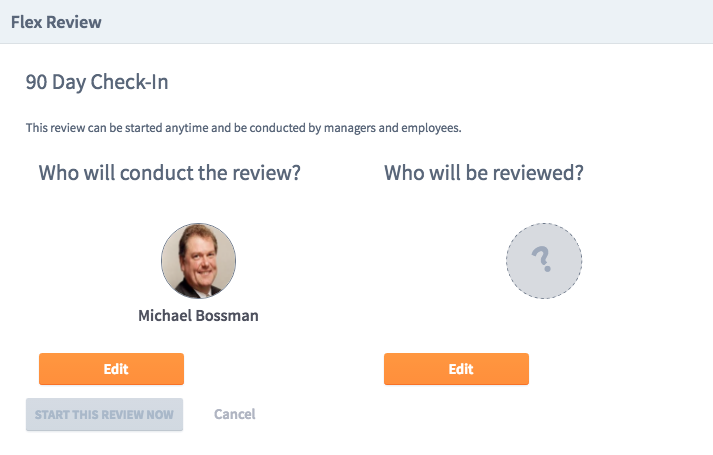Click the Flex Review header title
This screenshot has width=713, height=455.
pyautogui.click(x=56, y=22)
